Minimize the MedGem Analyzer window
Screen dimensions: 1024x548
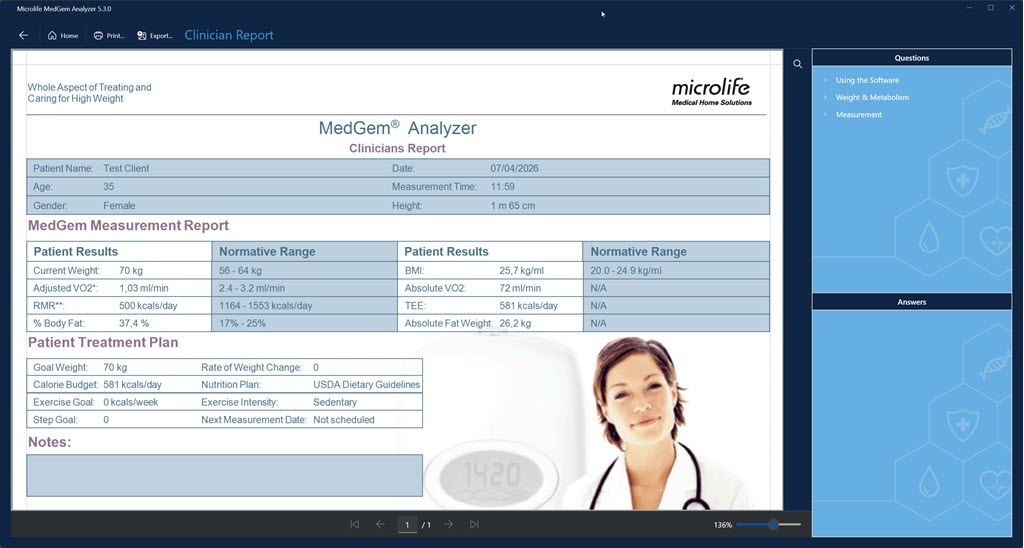pos(969,8)
